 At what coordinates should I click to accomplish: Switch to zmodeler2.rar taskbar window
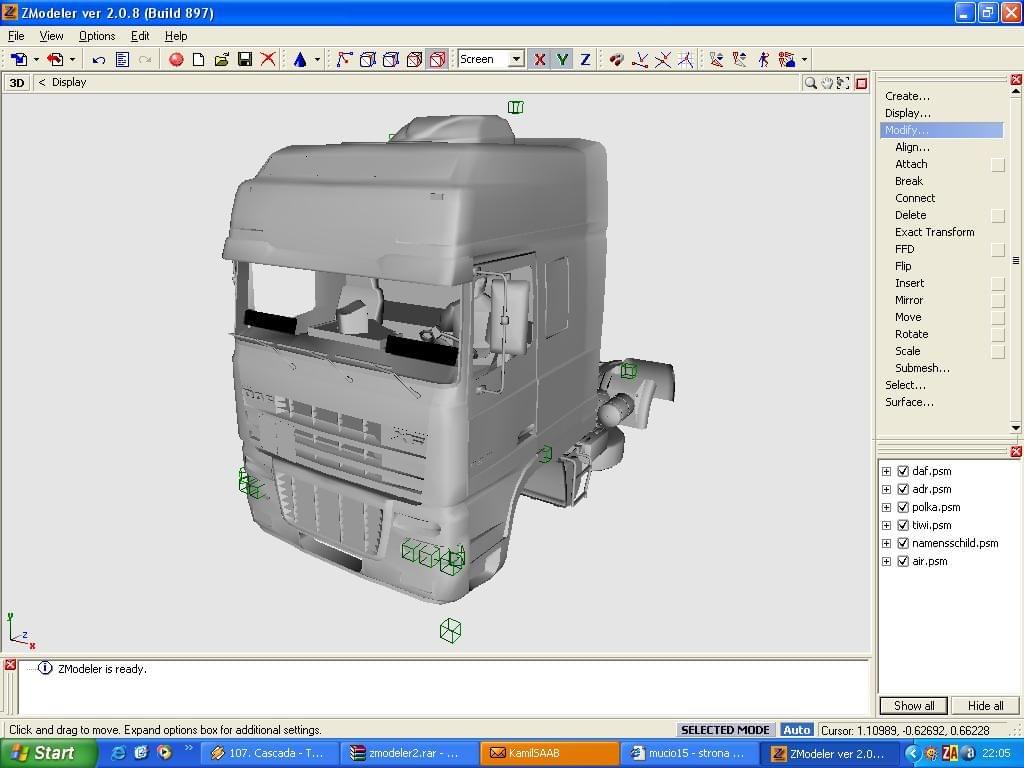click(x=410, y=753)
